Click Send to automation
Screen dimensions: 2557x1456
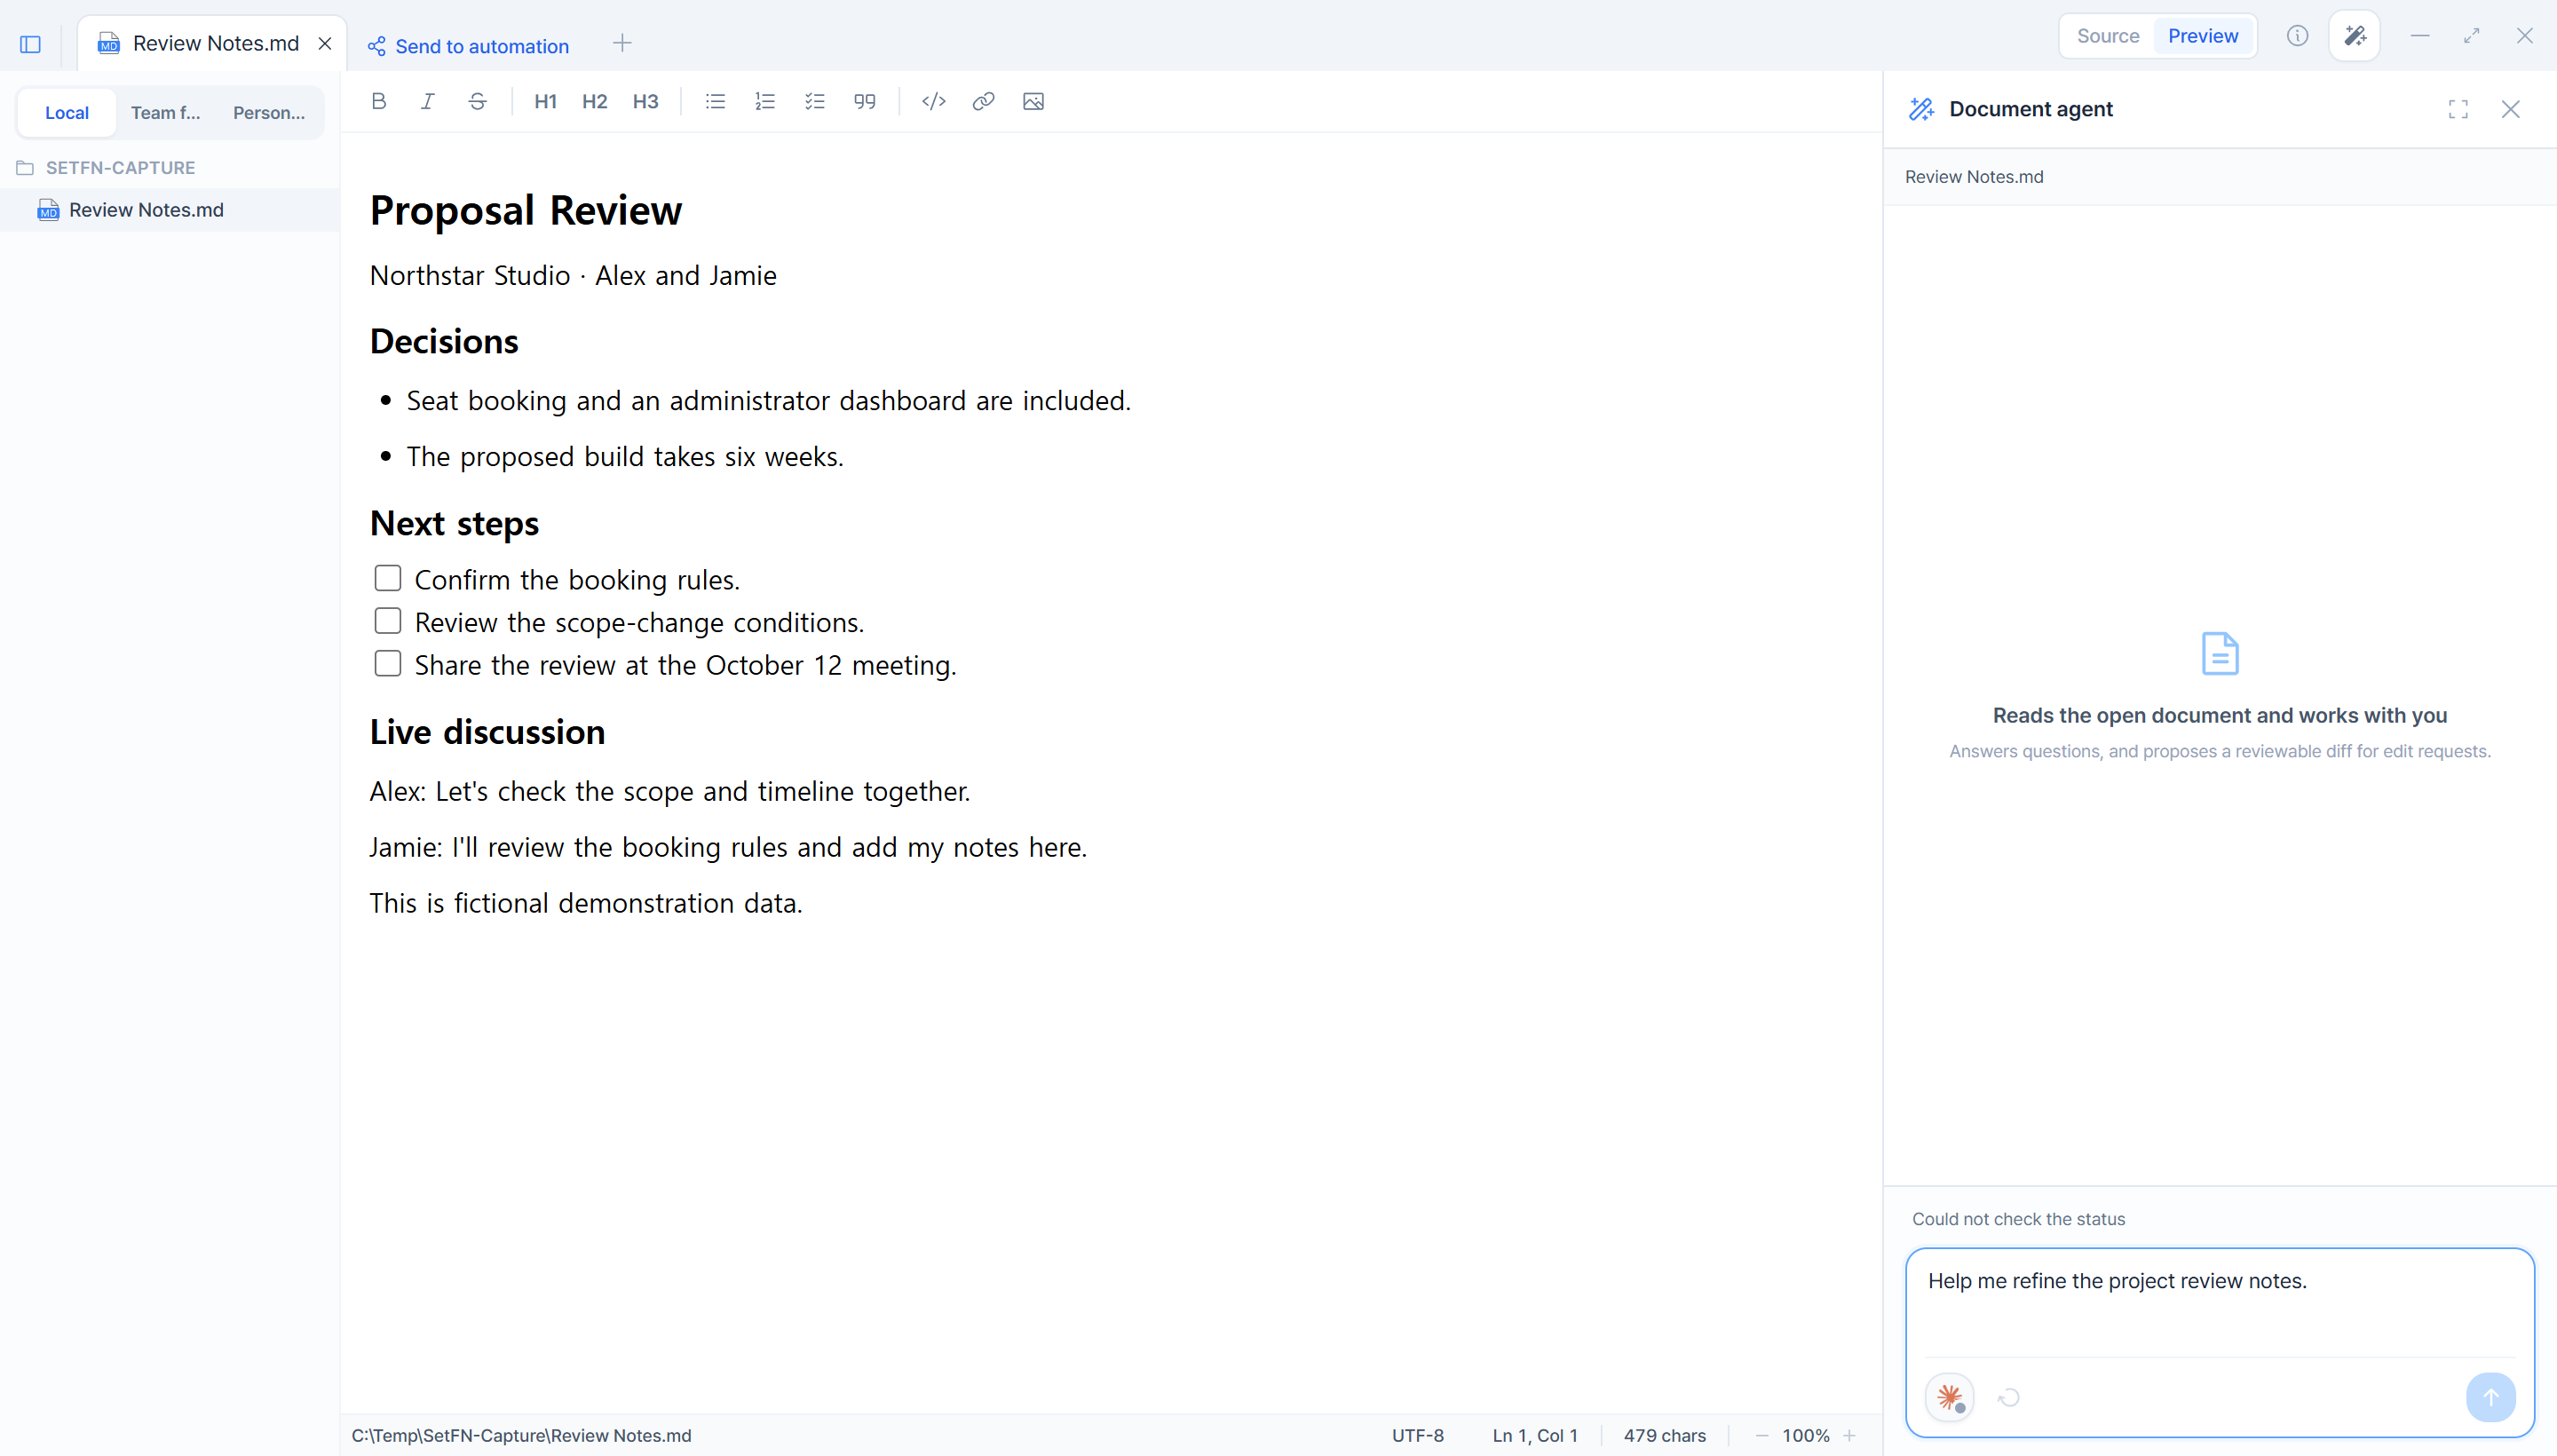click(x=468, y=46)
